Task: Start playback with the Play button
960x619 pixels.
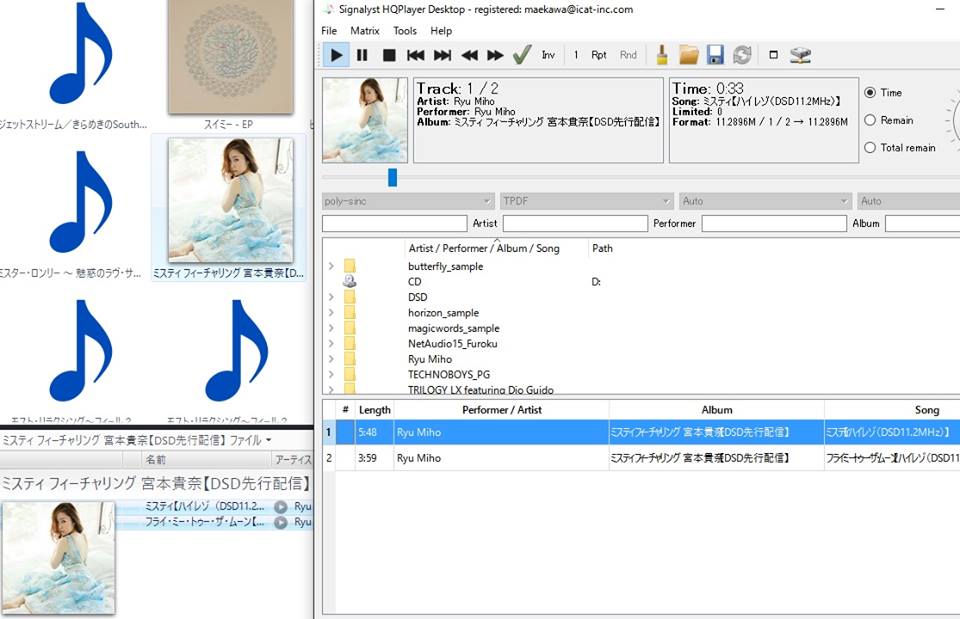Action: (x=336, y=55)
